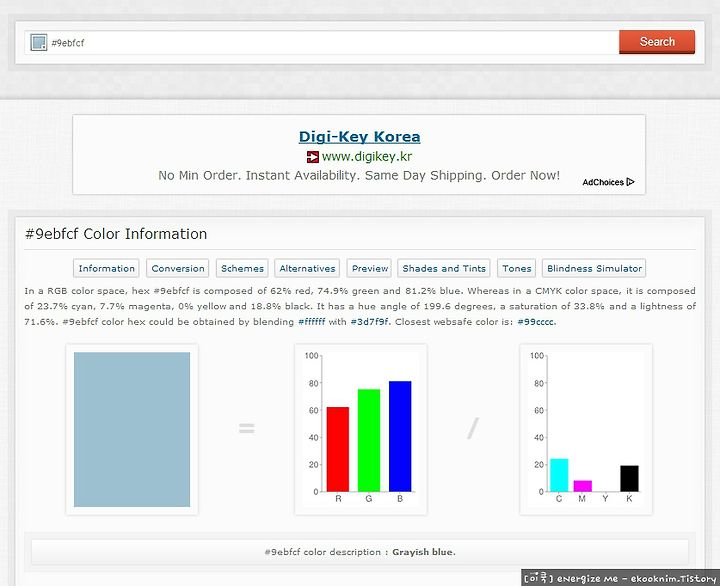Click the color picker icon in search box
The height and width of the screenshot is (586, 720).
click(x=39, y=43)
